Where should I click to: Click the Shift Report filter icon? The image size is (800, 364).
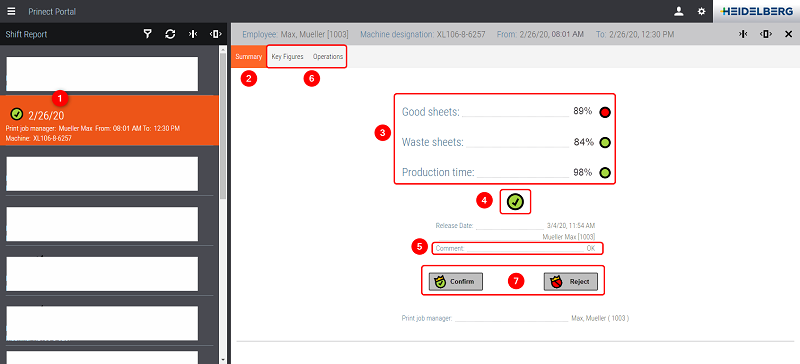147,34
